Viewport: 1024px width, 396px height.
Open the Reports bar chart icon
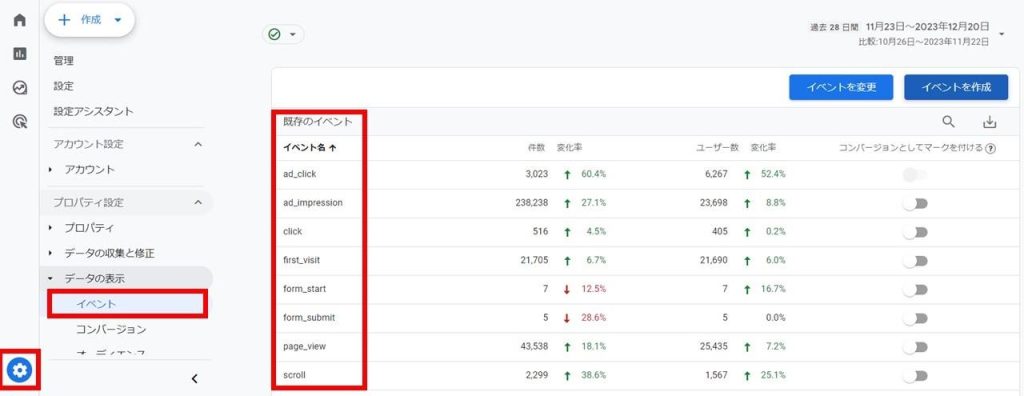(20, 54)
